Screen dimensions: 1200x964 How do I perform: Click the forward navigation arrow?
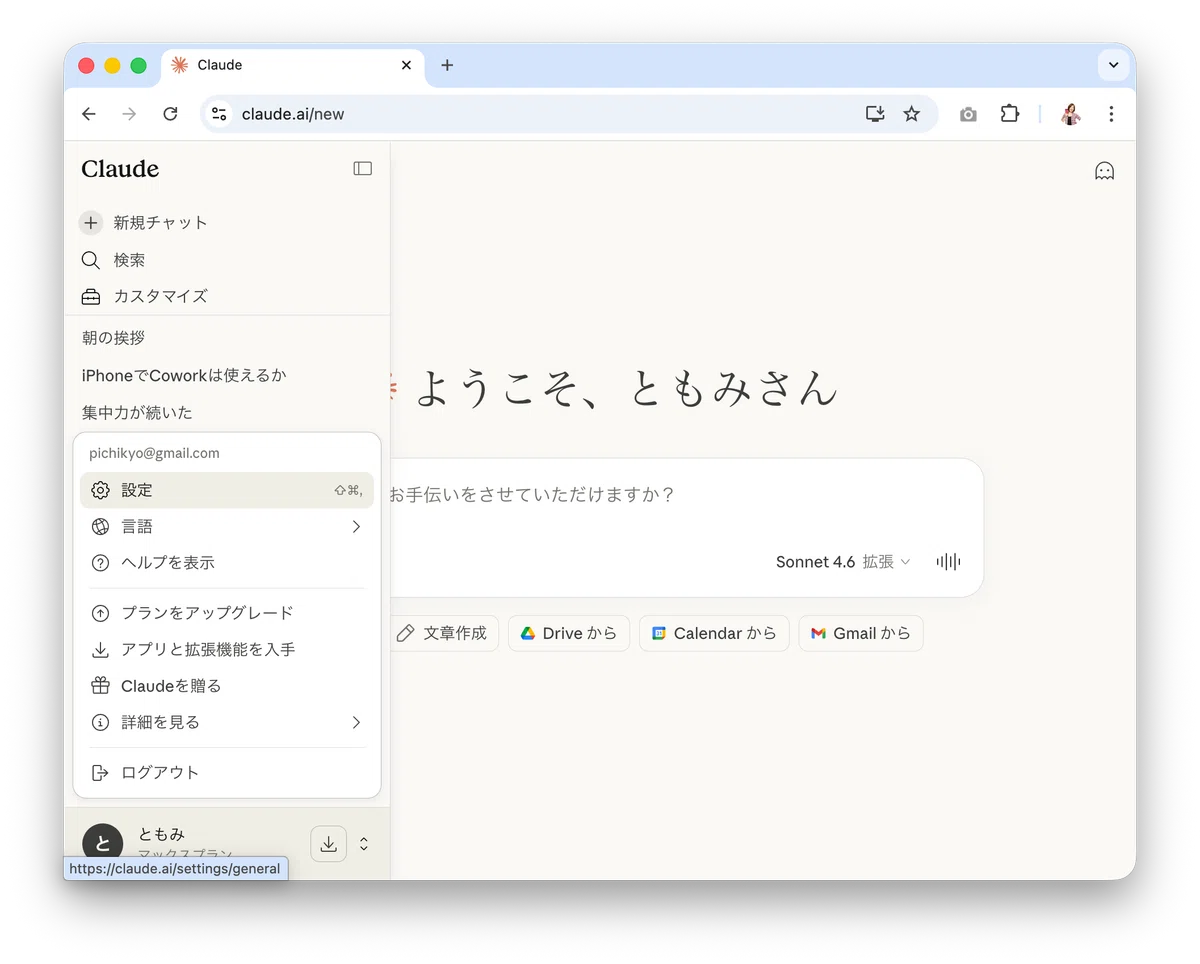point(129,114)
